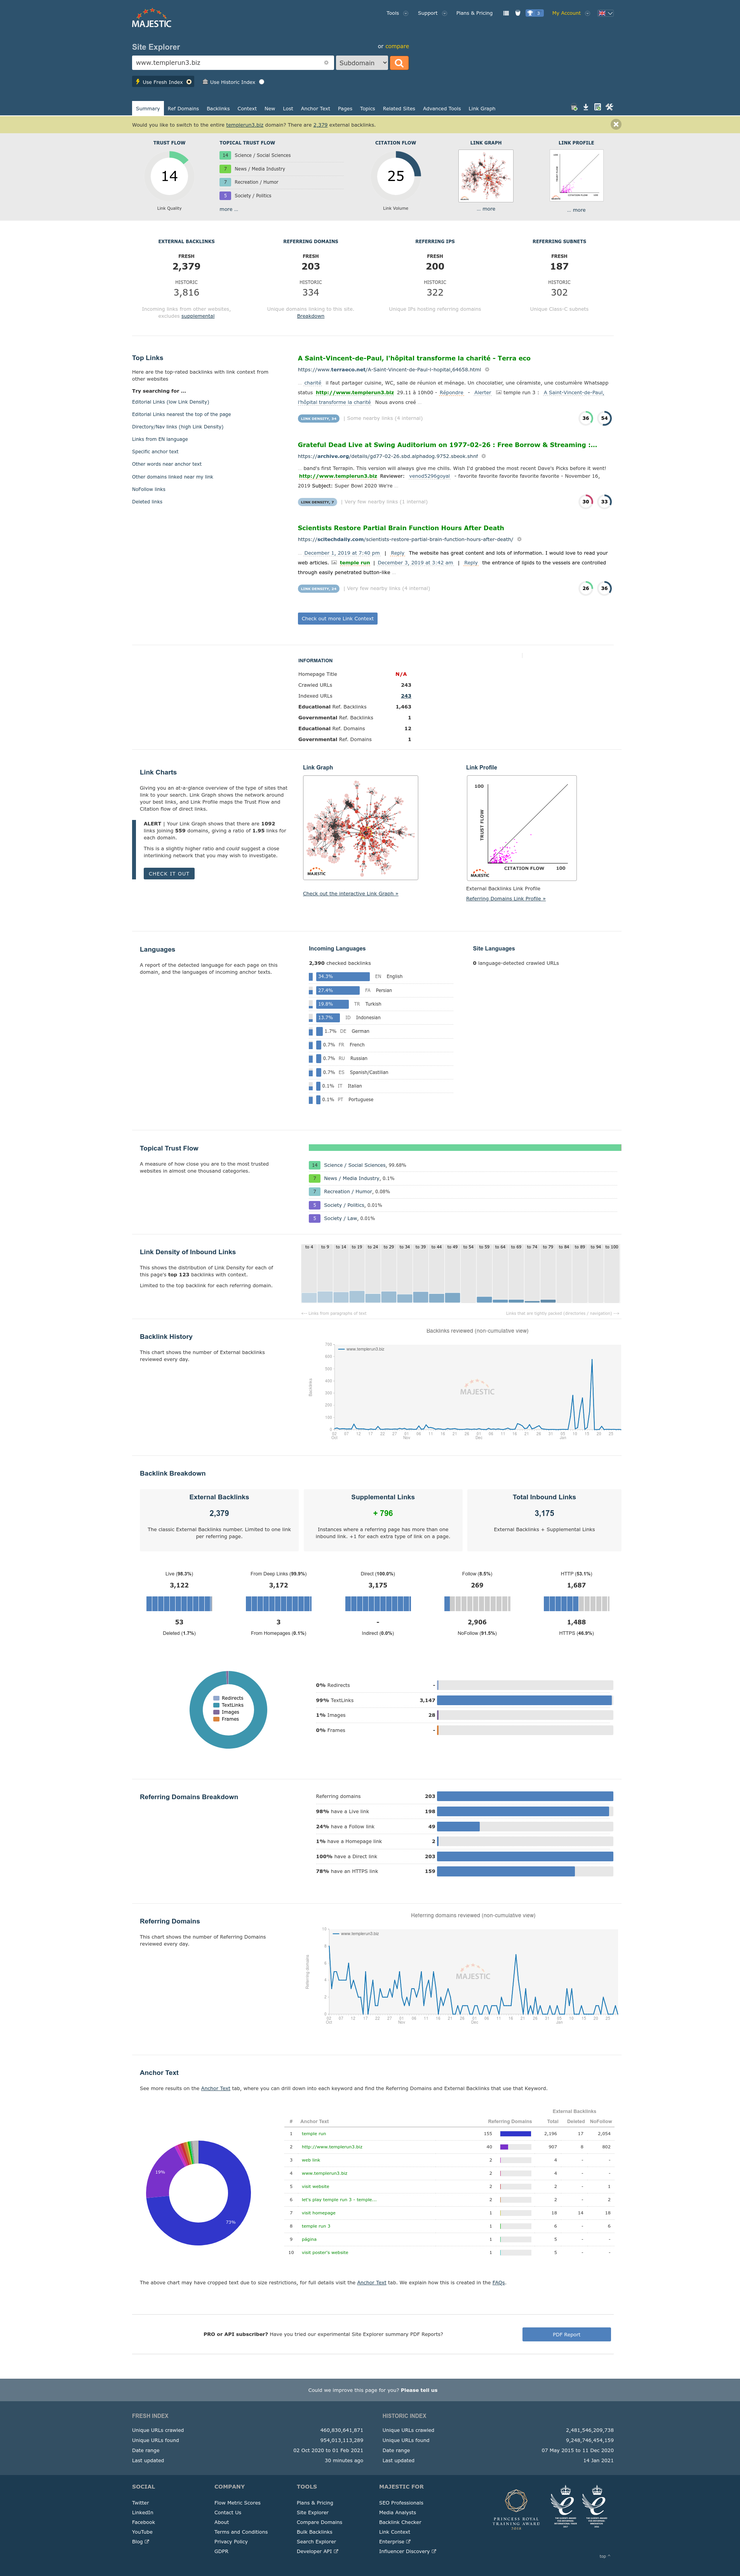Click the Anchor Text donut chart
The height and width of the screenshot is (2576, 740).
pos(198,2193)
